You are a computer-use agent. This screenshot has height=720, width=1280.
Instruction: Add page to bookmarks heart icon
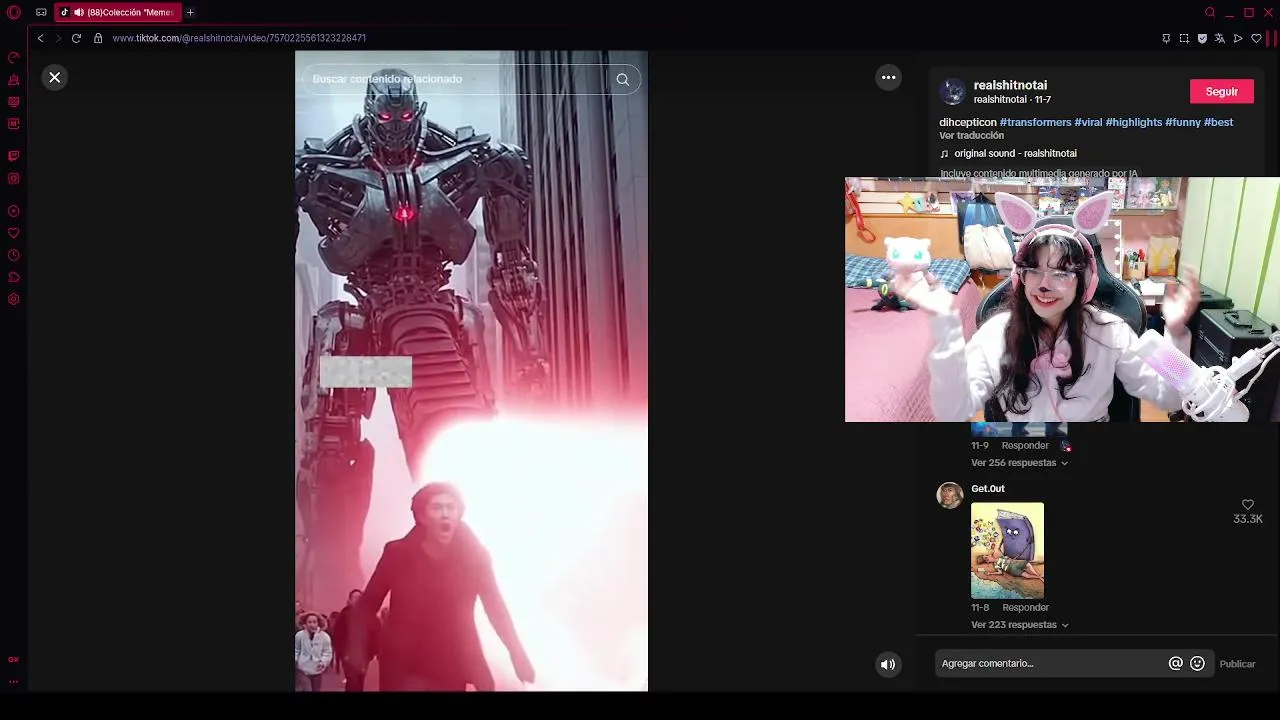tap(1256, 38)
